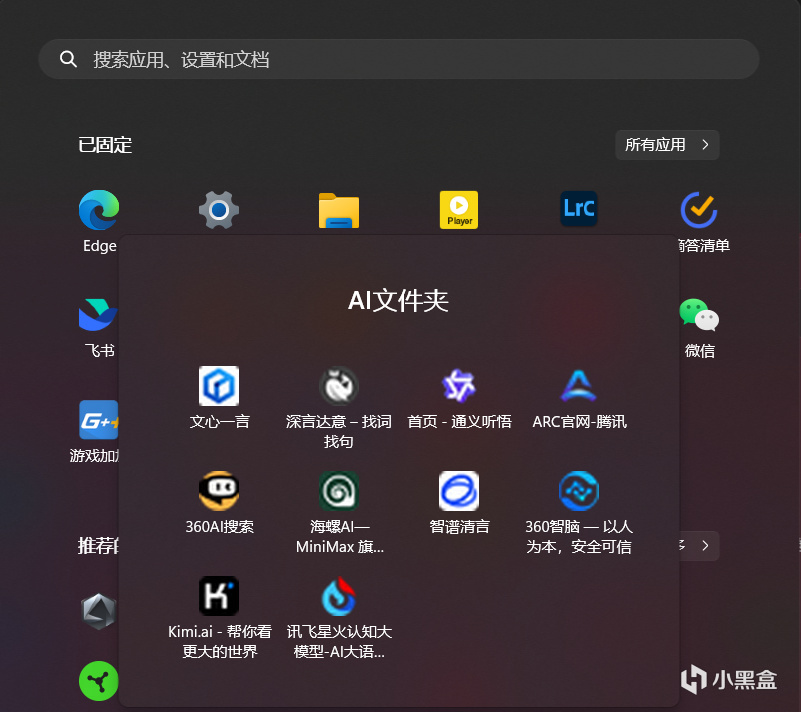The image size is (801, 712).
Task: Focus the 搜索应用、设置和文档 search box
Action: [x=398, y=59]
